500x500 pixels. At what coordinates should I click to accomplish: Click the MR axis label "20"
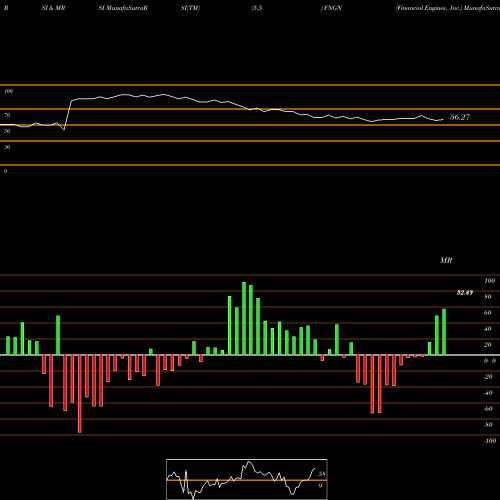click(488, 345)
